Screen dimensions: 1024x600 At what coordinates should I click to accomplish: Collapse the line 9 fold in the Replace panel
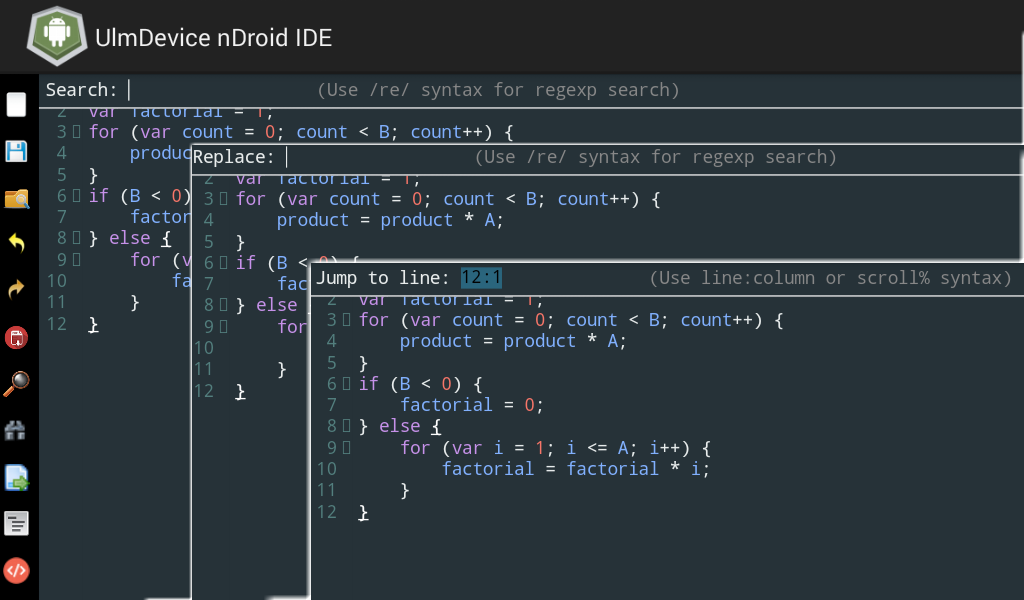coord(223,326)
